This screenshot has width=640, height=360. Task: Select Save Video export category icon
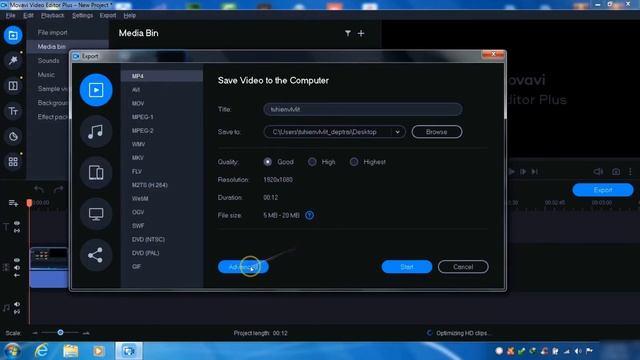pyautogui.click(x=96, y=90)
